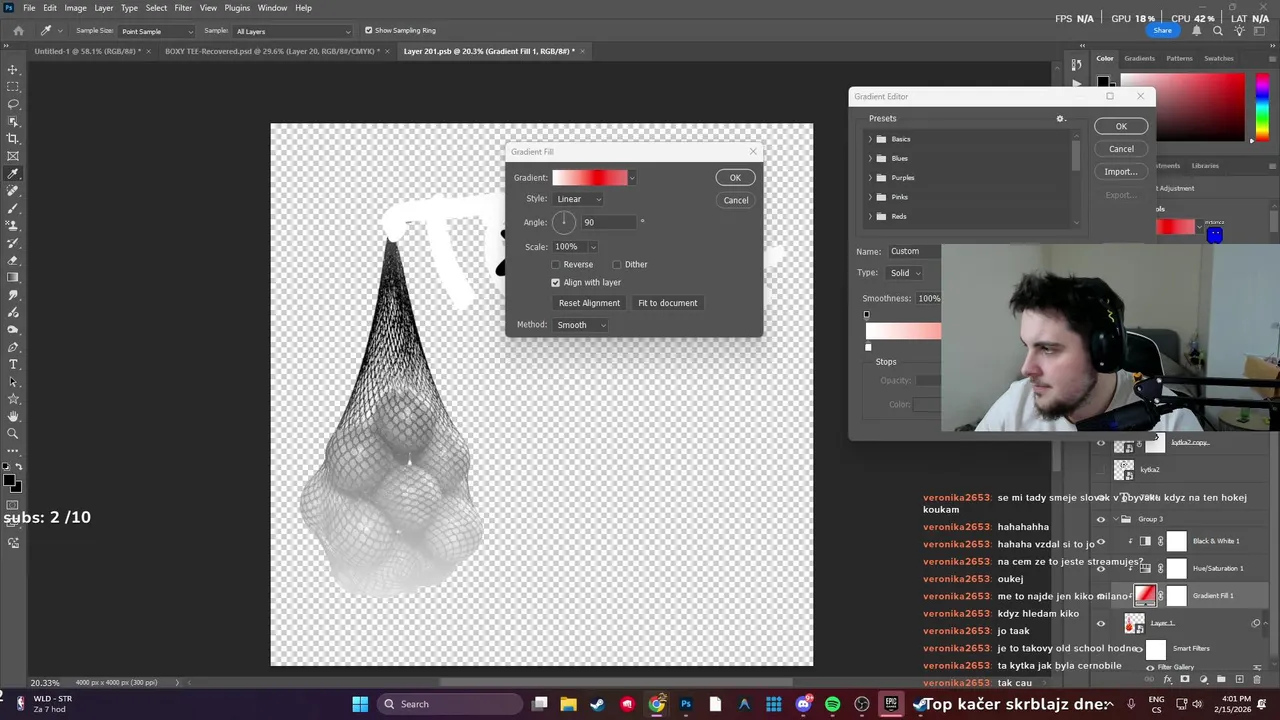
Task: Hide the Group 3 layer group
Action: click(x=1101, y=519)
